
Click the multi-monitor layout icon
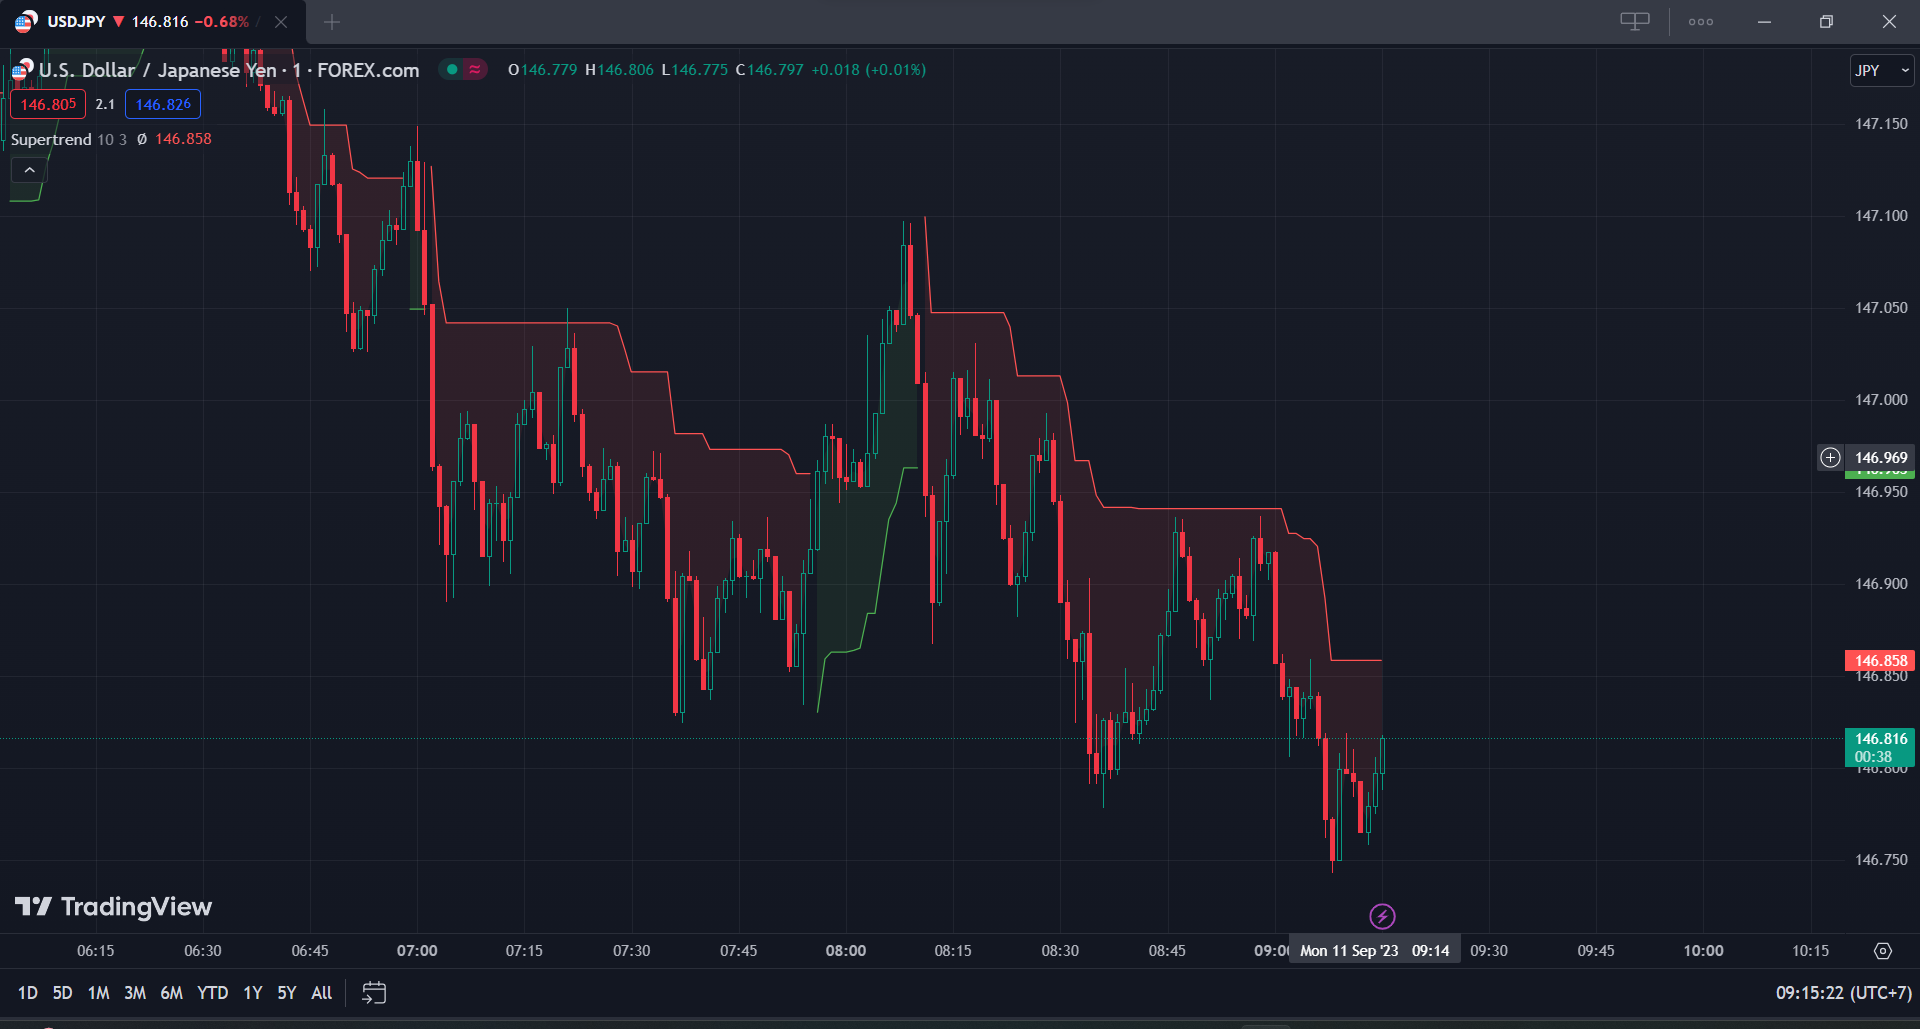pos(1634,22)
